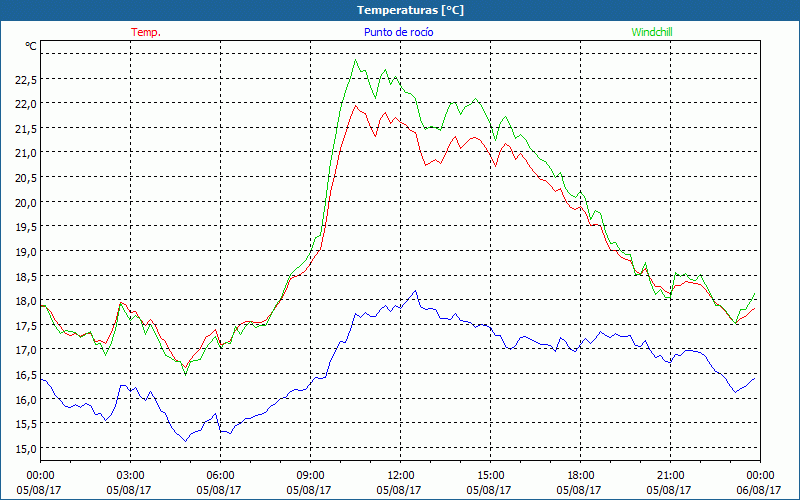The height and width of the screenshot is (500, 800).
Task: Click the '18,5' y-axis value
Action: (26, 277)
